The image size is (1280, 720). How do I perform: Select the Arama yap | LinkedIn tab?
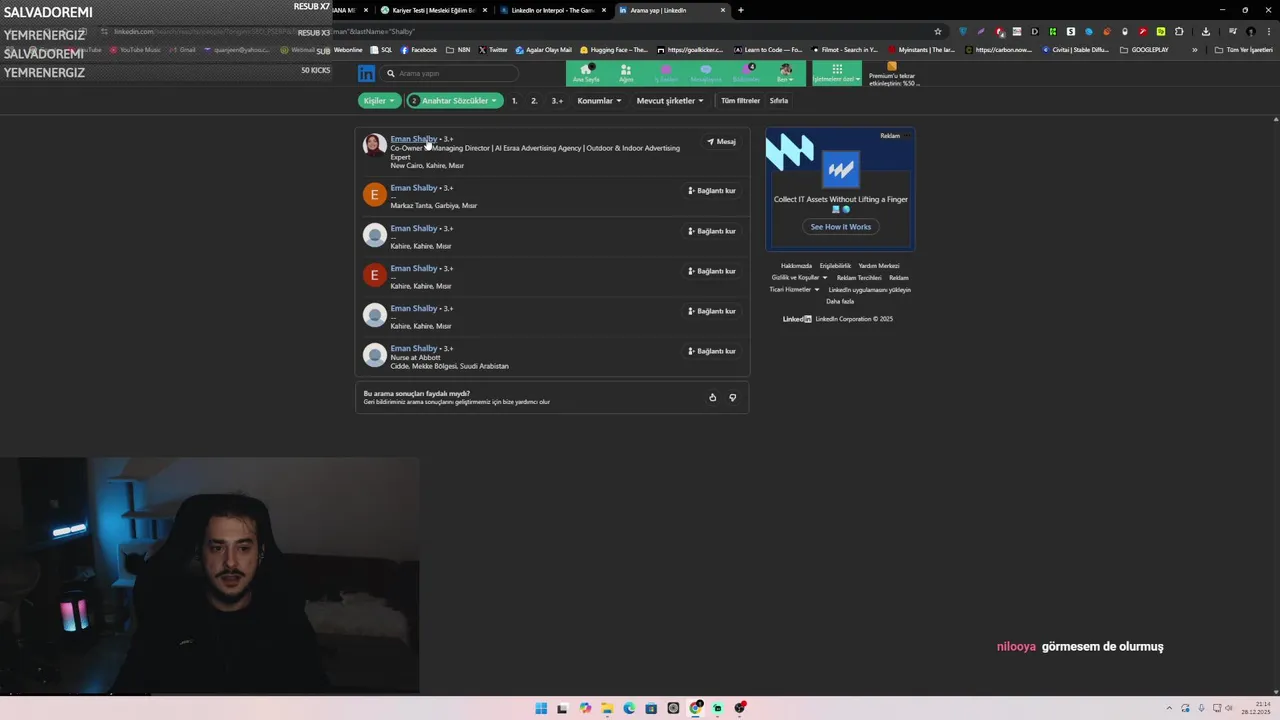pos(671,10)
